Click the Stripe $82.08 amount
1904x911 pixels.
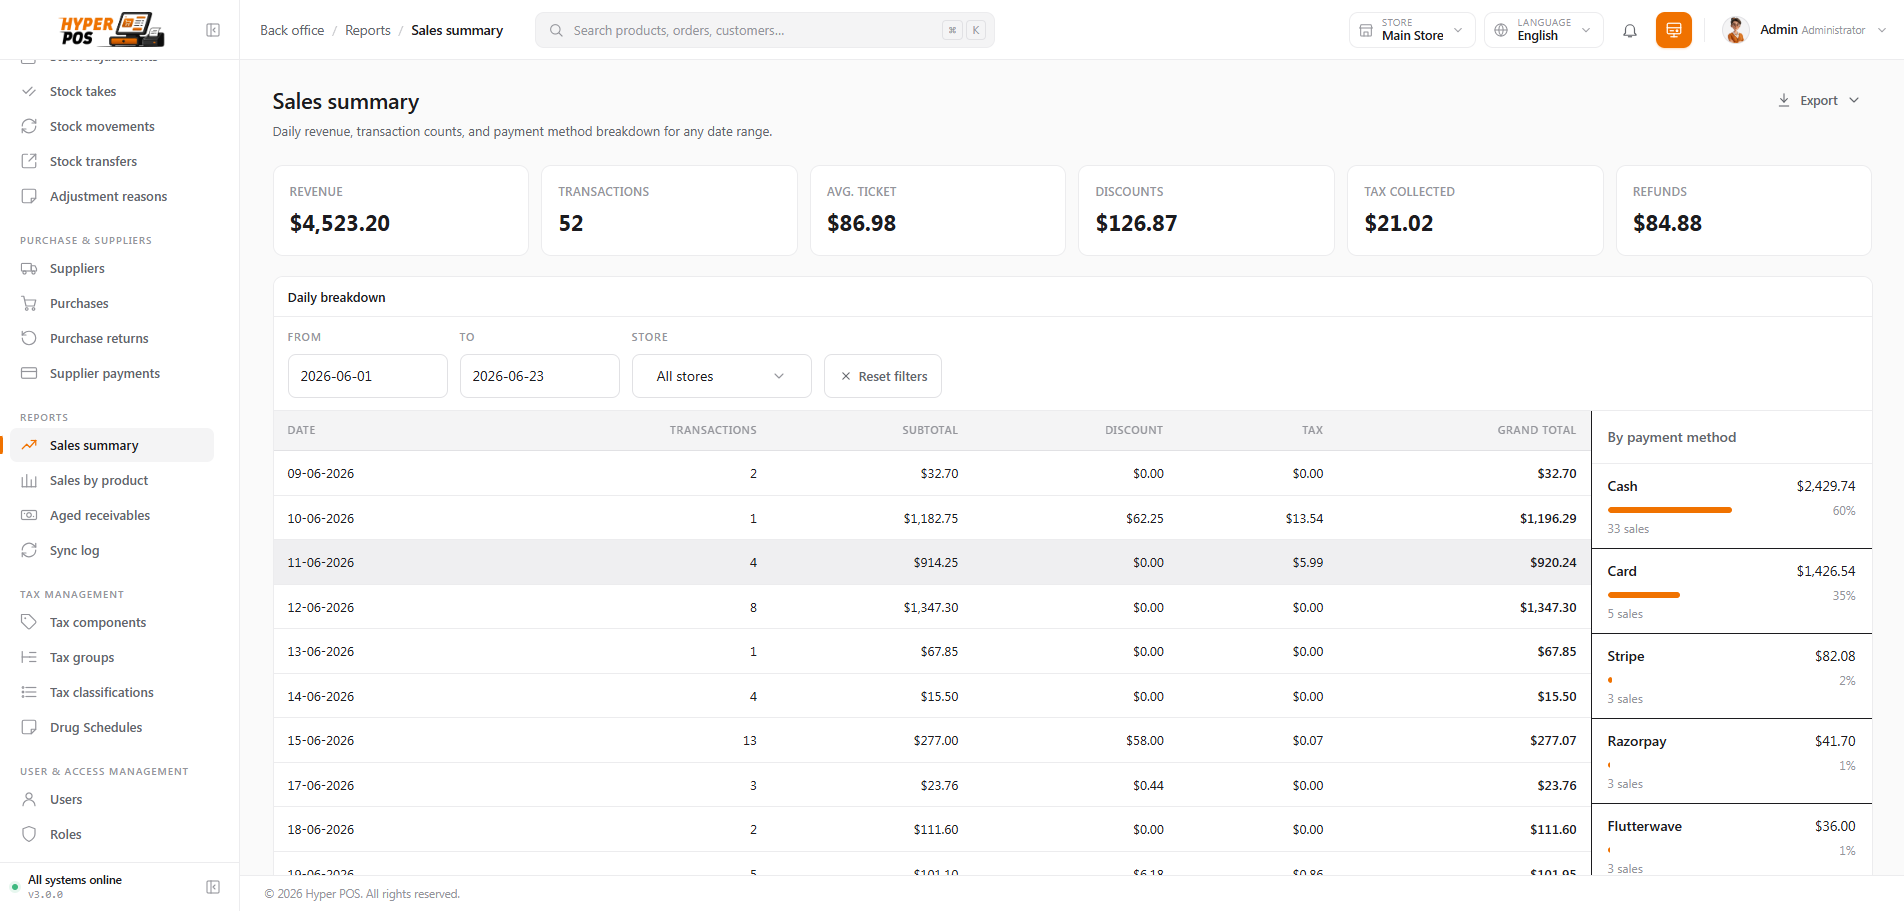[1835, 656]
